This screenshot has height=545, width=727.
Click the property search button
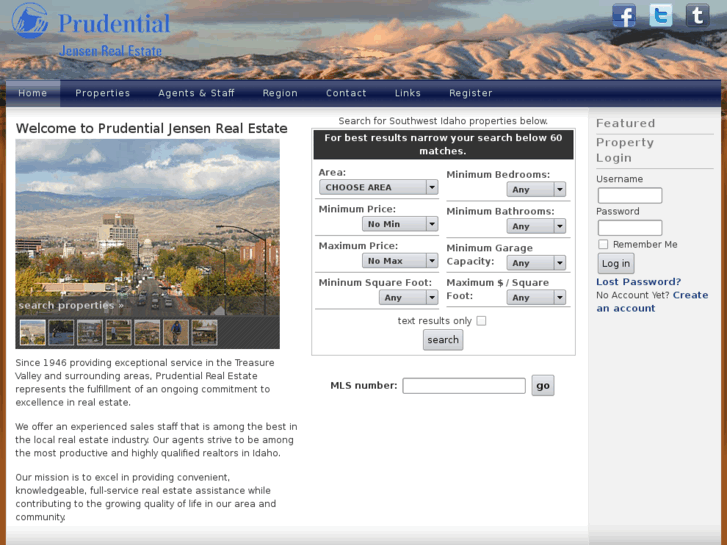[443, 340]
